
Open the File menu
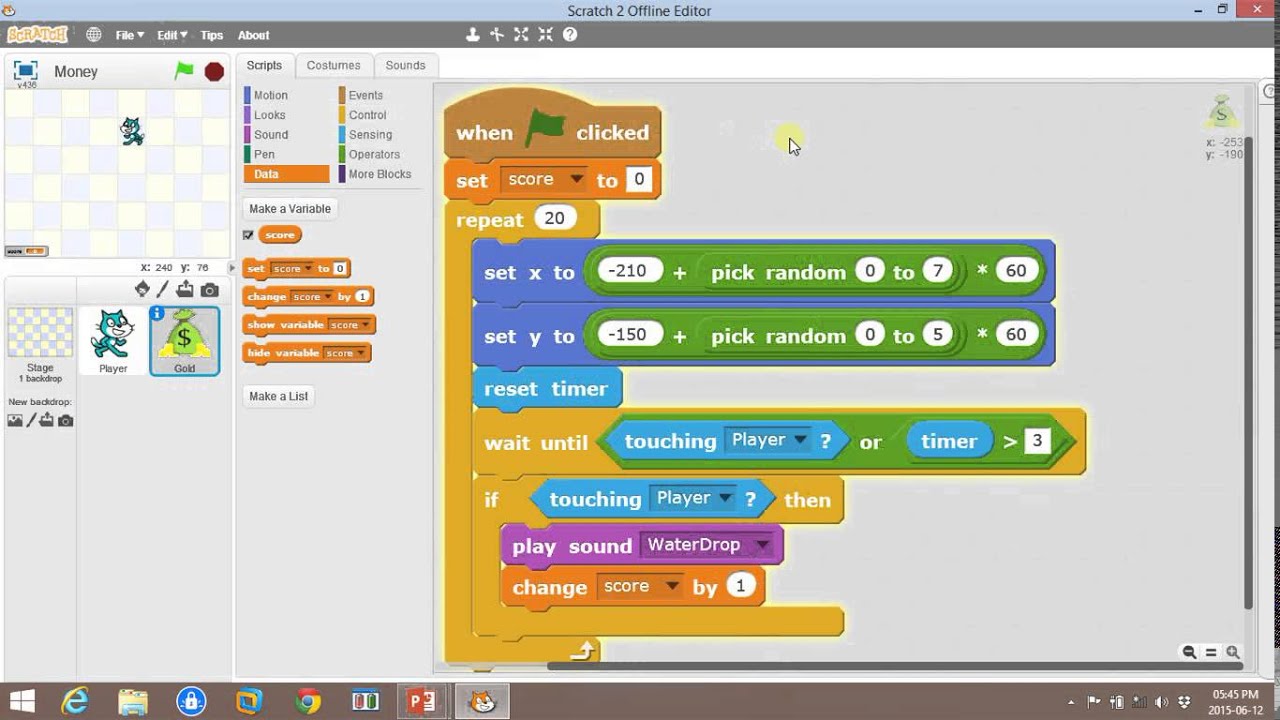click(x=130, y=35)
